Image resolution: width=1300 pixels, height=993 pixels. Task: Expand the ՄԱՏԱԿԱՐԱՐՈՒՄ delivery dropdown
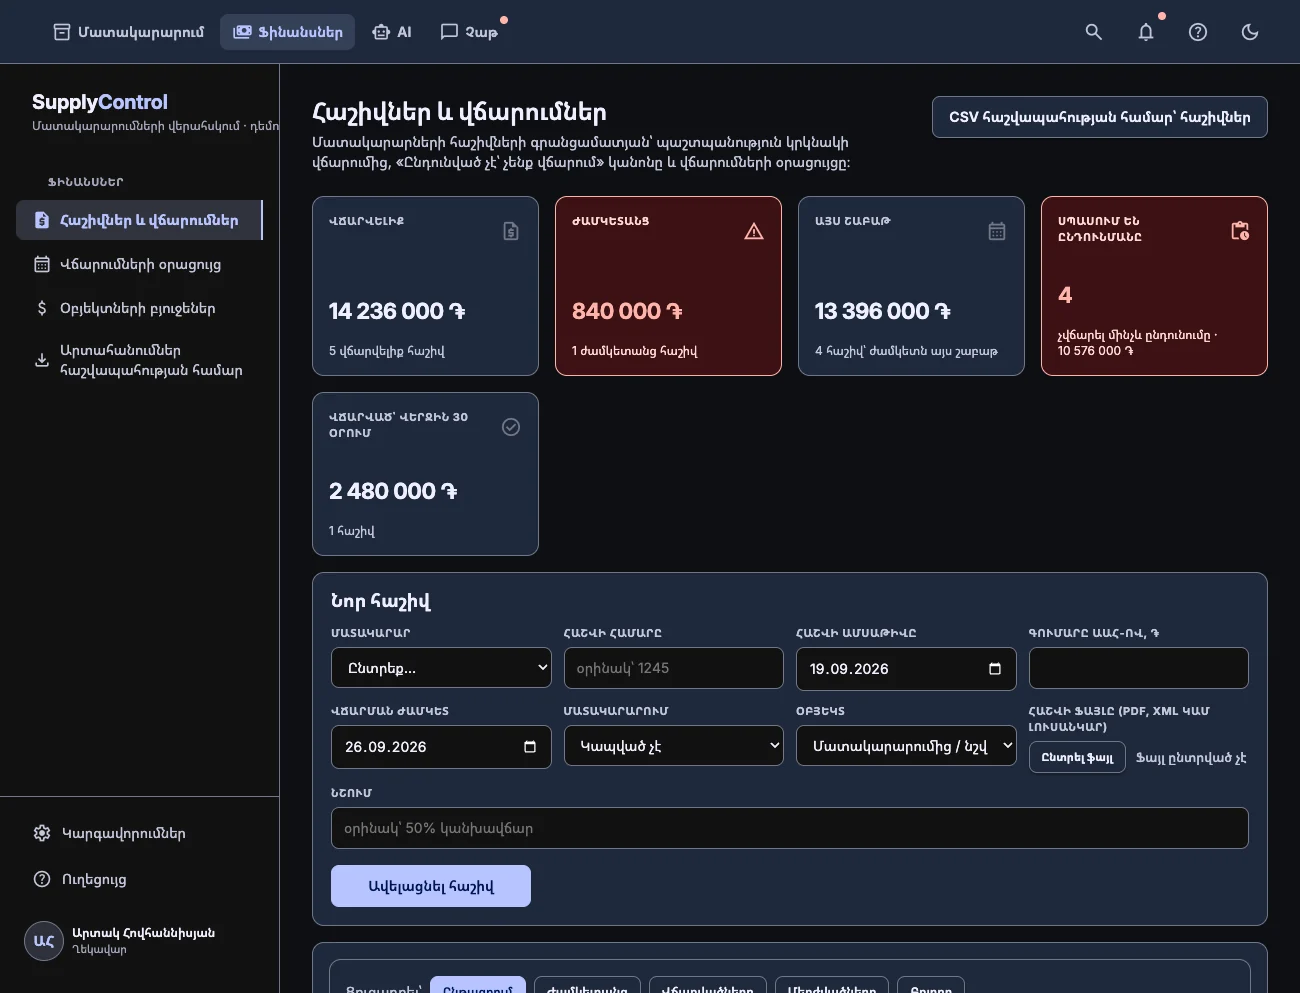tap(674, 746)
